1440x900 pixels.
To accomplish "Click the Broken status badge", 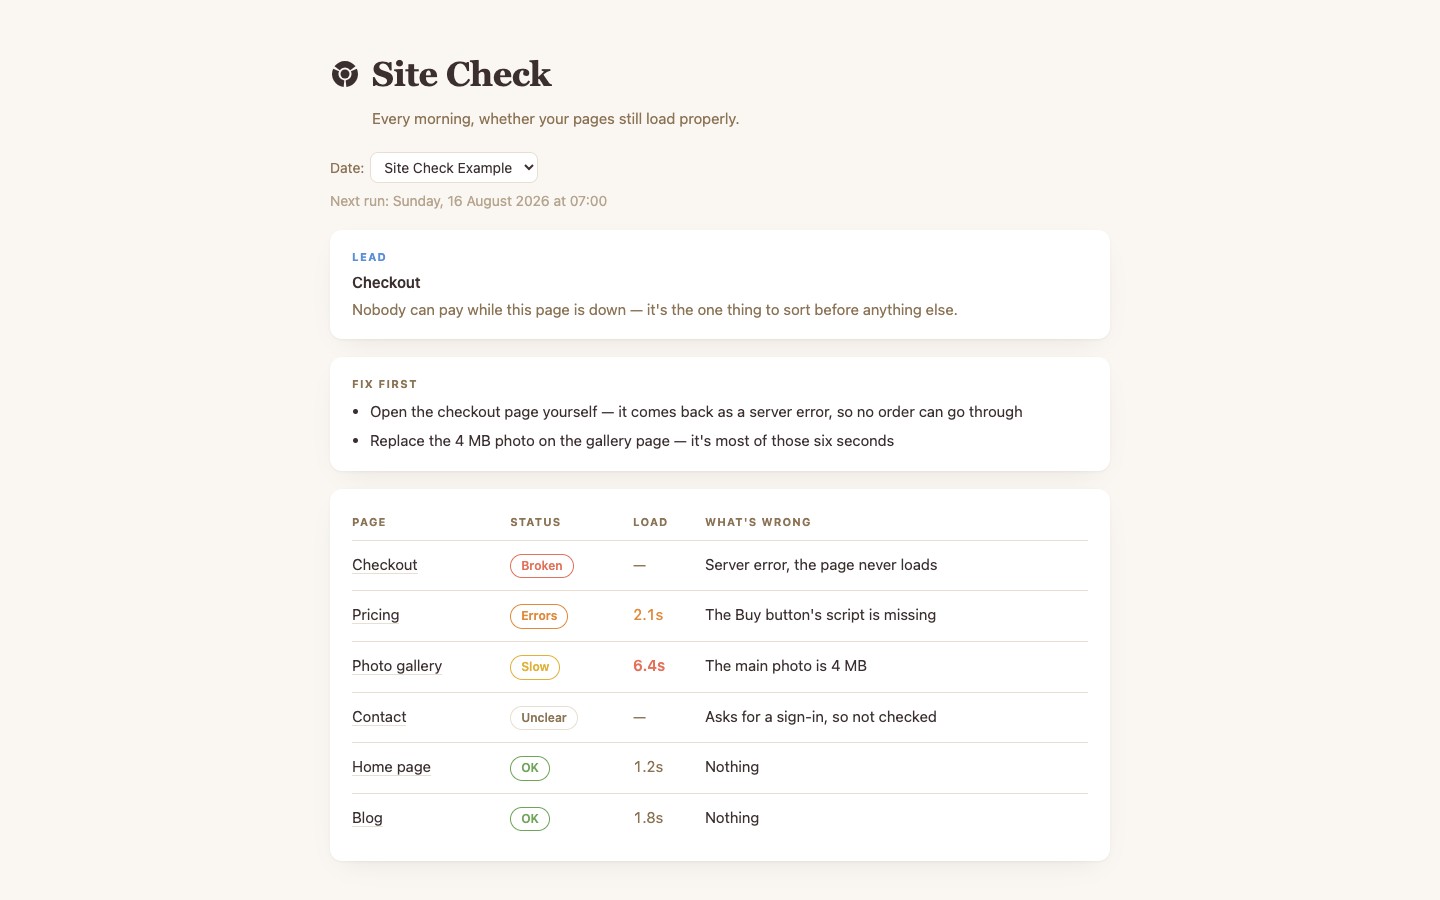I will pyautogui.click(x=542, y=566).
